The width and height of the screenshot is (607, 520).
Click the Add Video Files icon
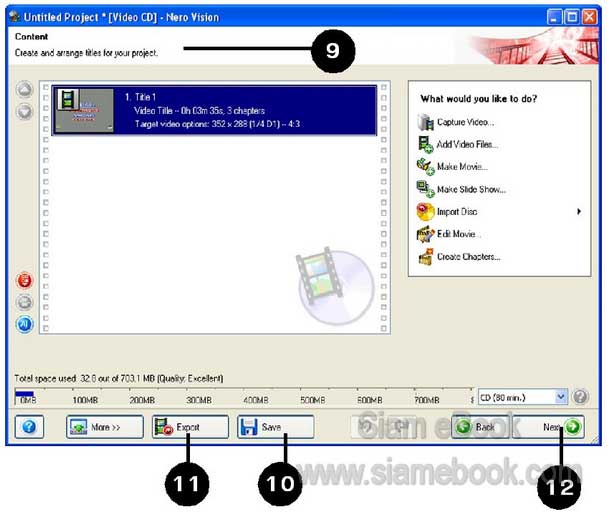[x=425, y=144]
